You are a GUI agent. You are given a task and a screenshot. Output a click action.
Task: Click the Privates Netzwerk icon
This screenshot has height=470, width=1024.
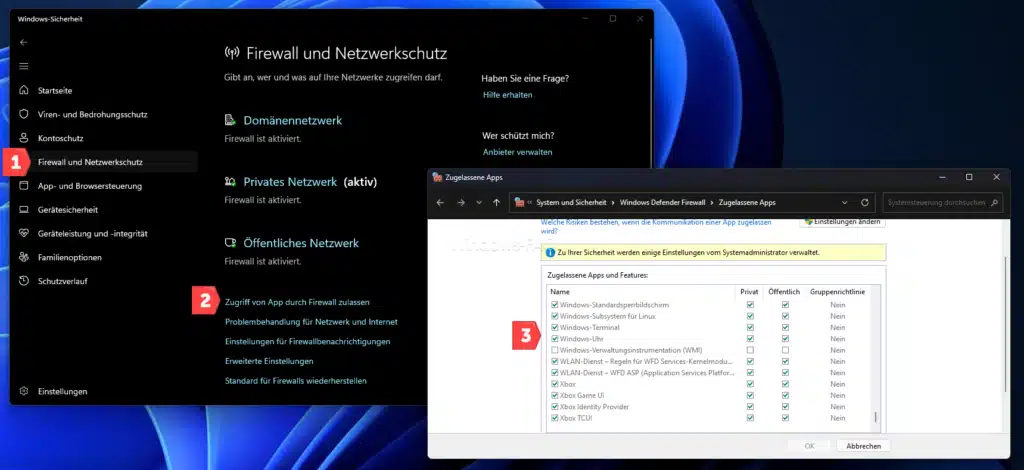click(x=230, y=181)
